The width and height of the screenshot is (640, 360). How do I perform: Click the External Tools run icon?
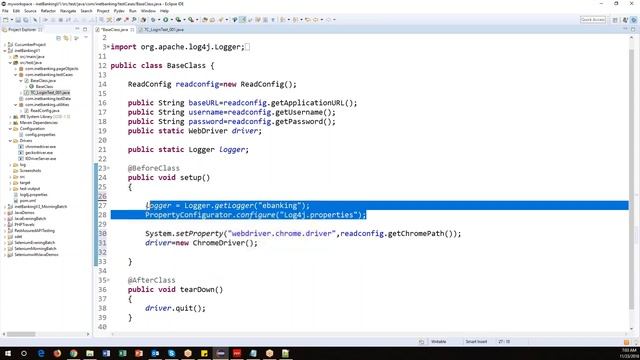click(191, 20)
